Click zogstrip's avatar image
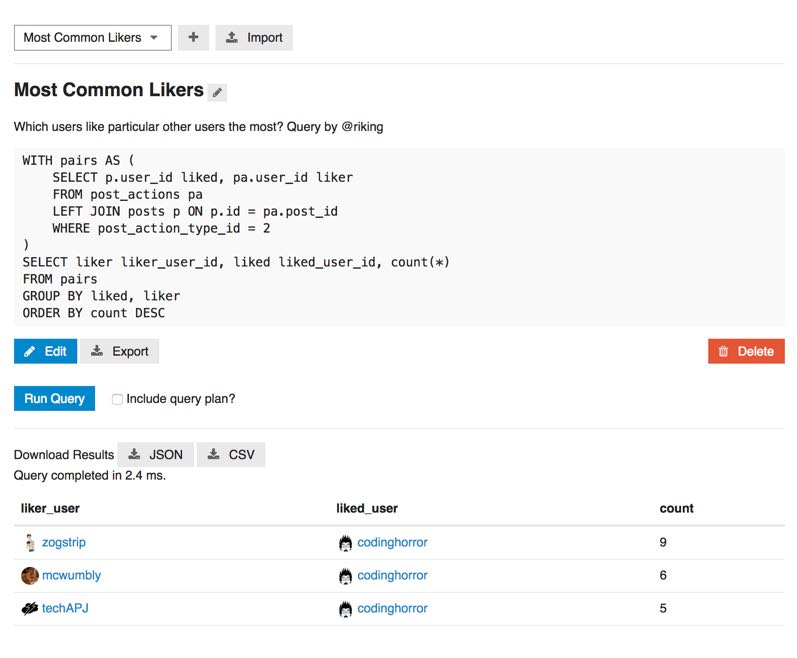The image size is (797, 658). point(30,543)
